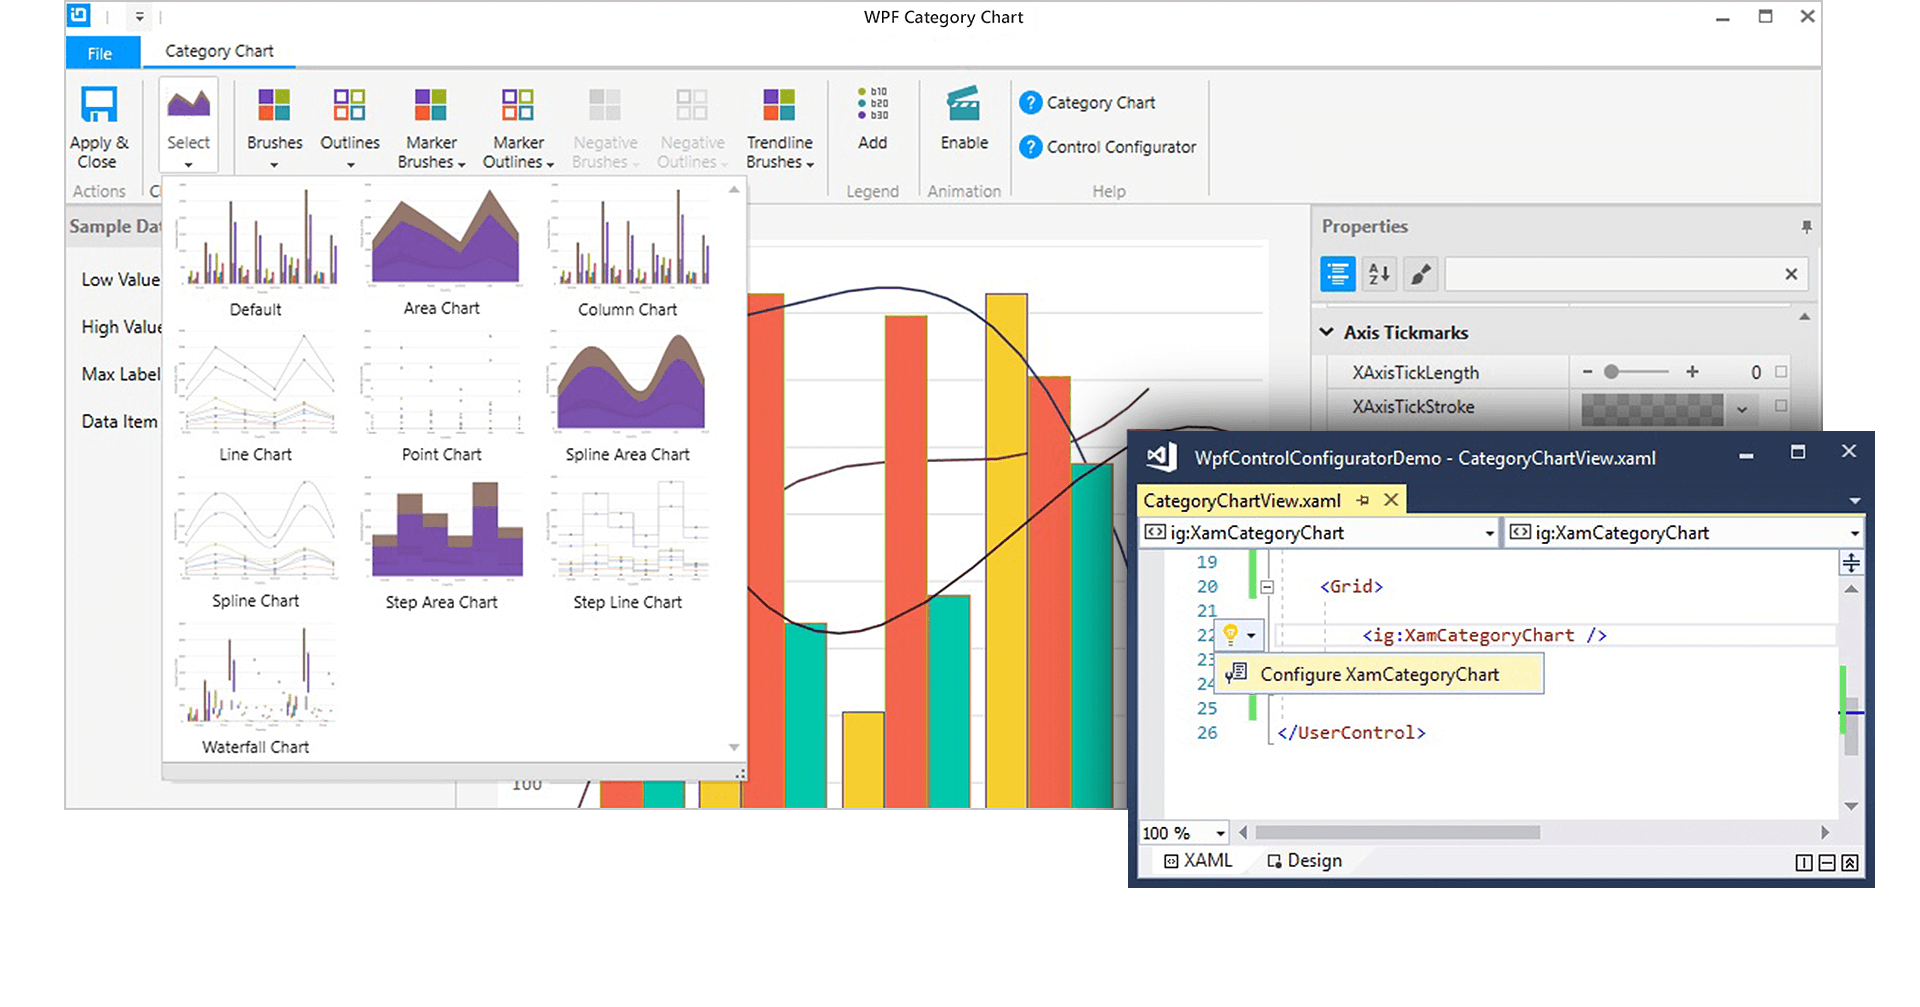Collapse the Axis Tickmarks section
1920x1007 pixels.
pos(1327,332)
